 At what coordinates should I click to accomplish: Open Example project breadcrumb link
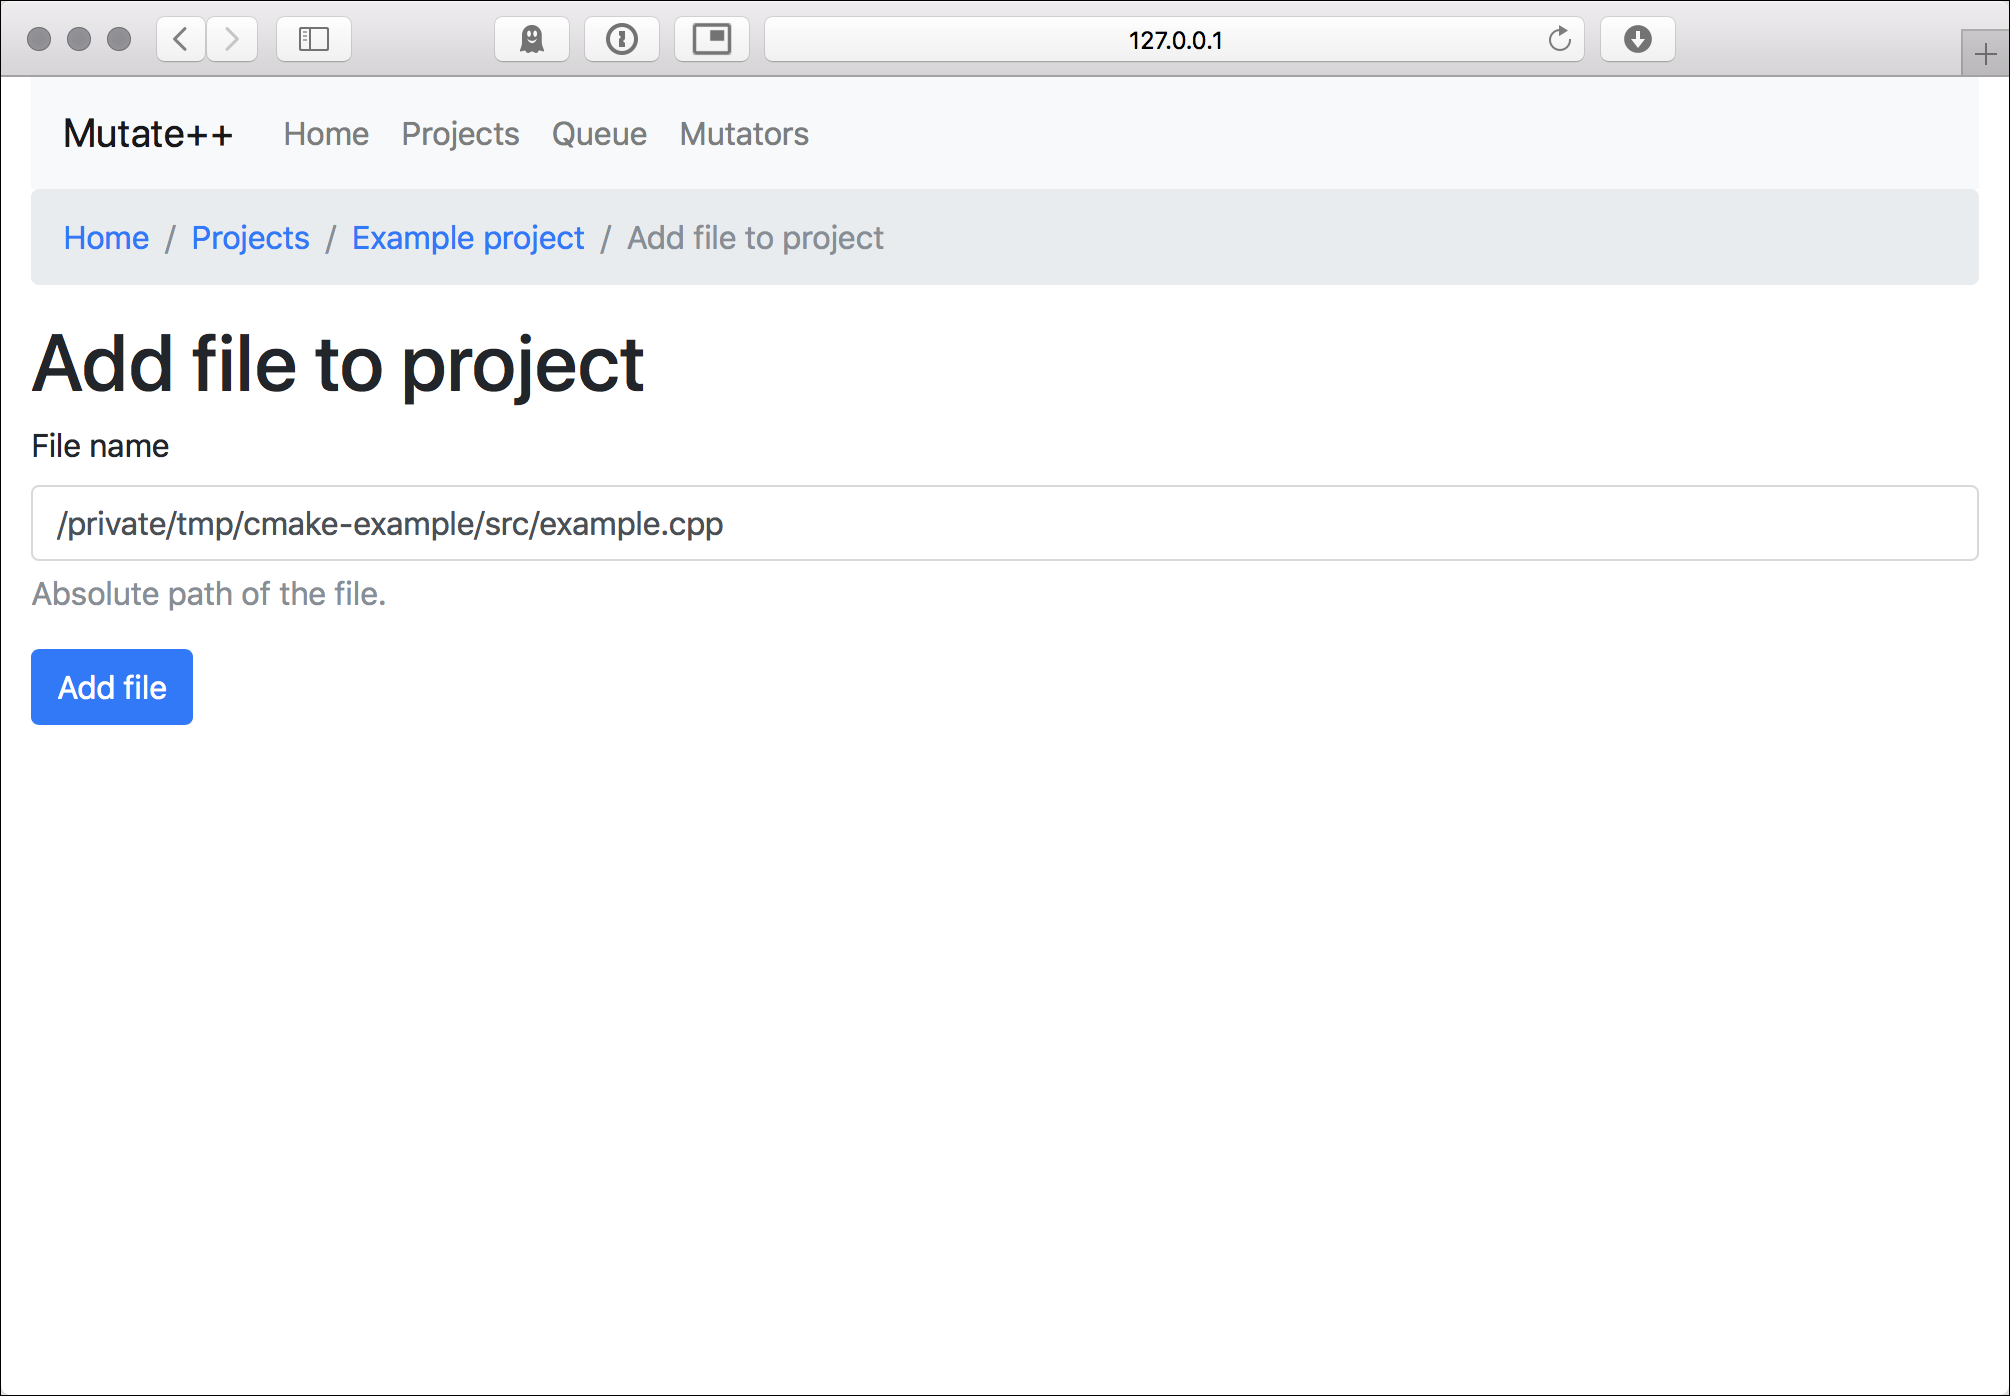(468, 238)
